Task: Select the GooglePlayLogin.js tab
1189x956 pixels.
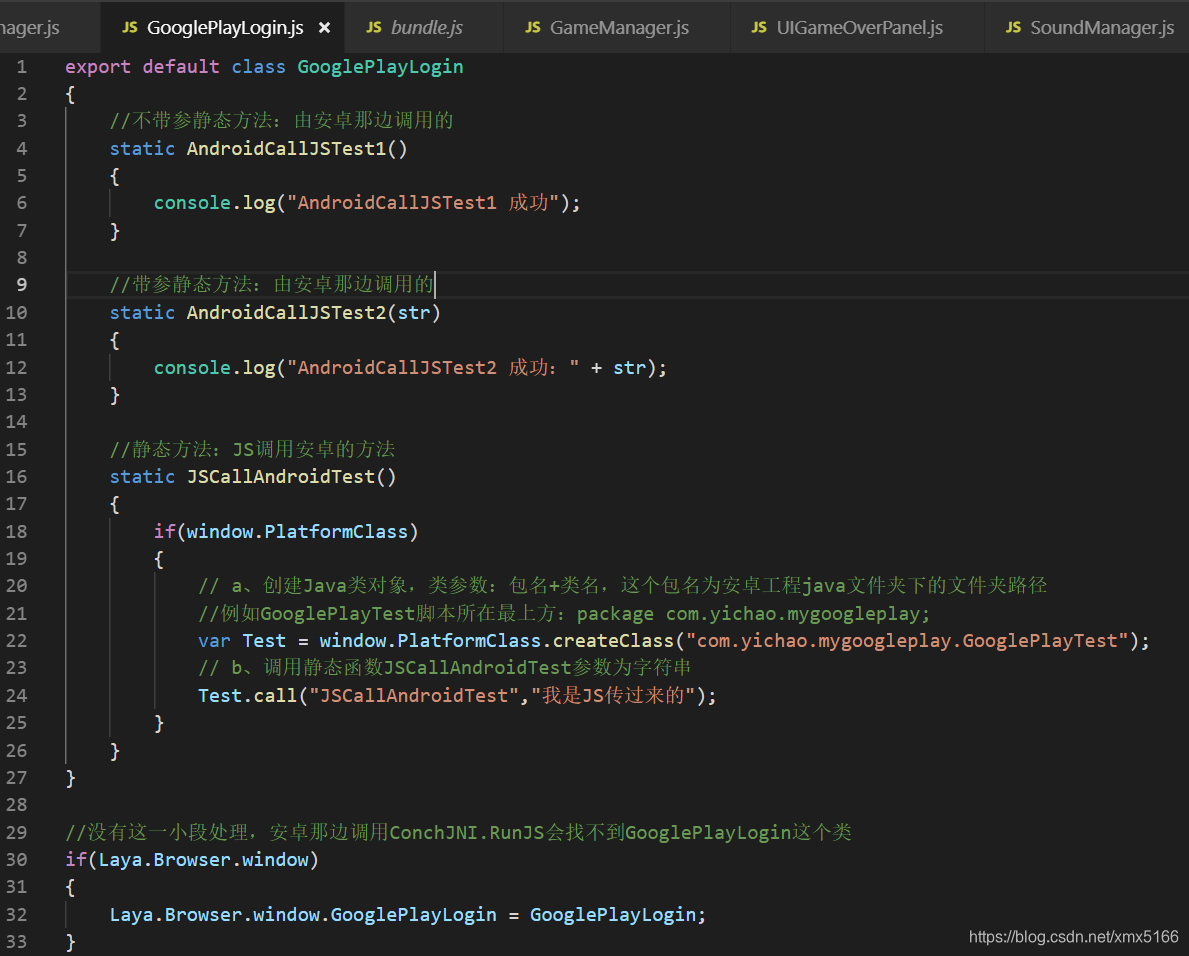Action: (x=224, y=28)
